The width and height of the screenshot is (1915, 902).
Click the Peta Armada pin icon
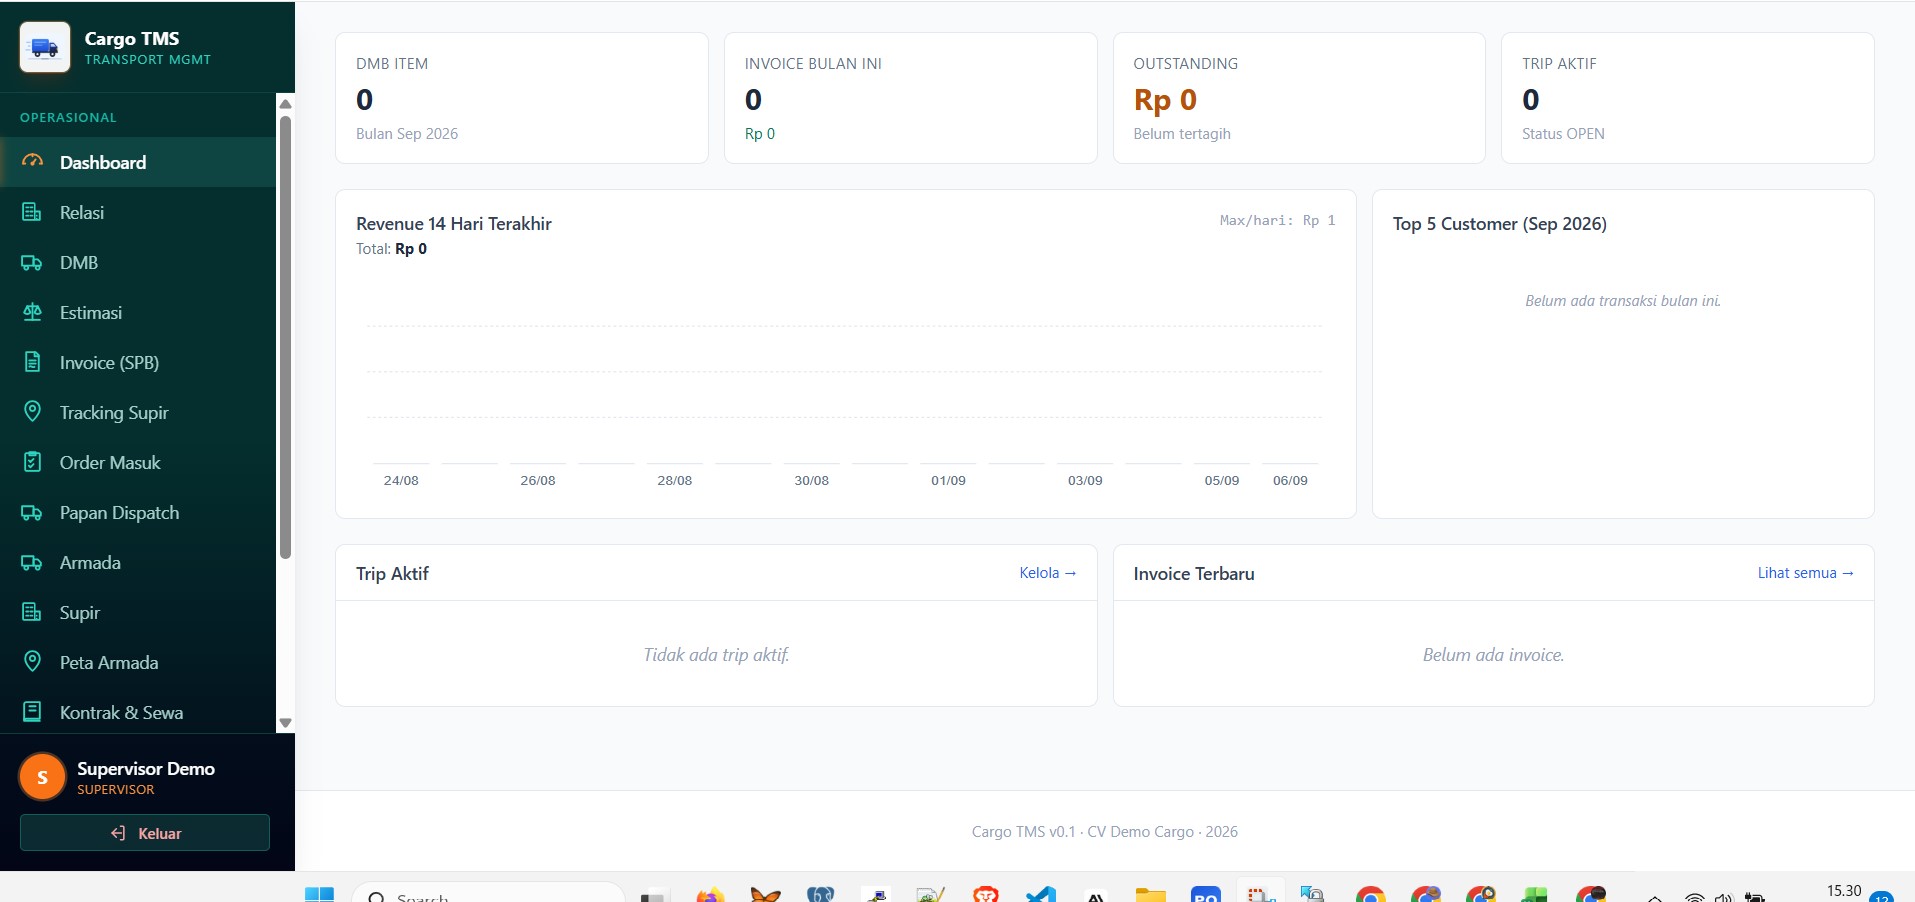tap(32, 662)
